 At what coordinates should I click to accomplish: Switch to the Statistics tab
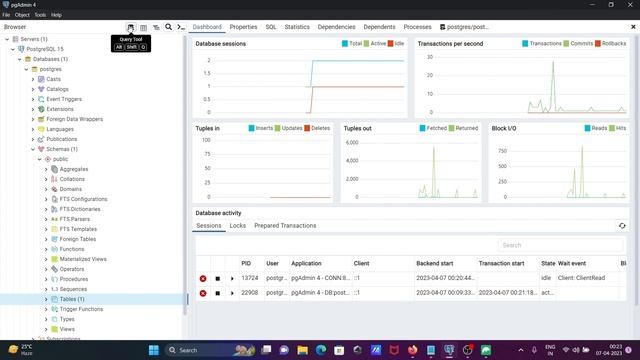[x=297, y=27]
